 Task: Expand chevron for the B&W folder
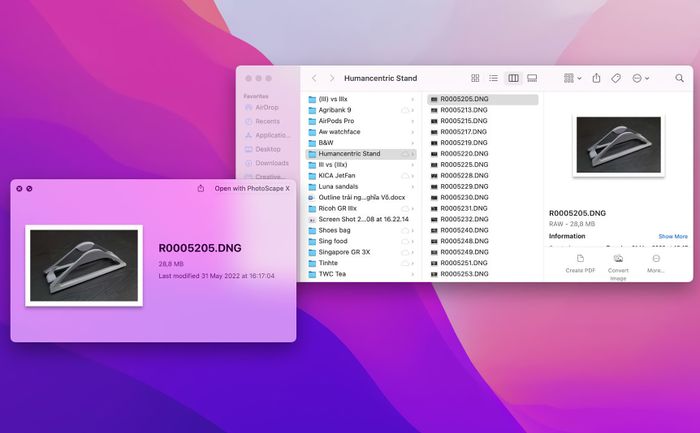click(412, 143)
